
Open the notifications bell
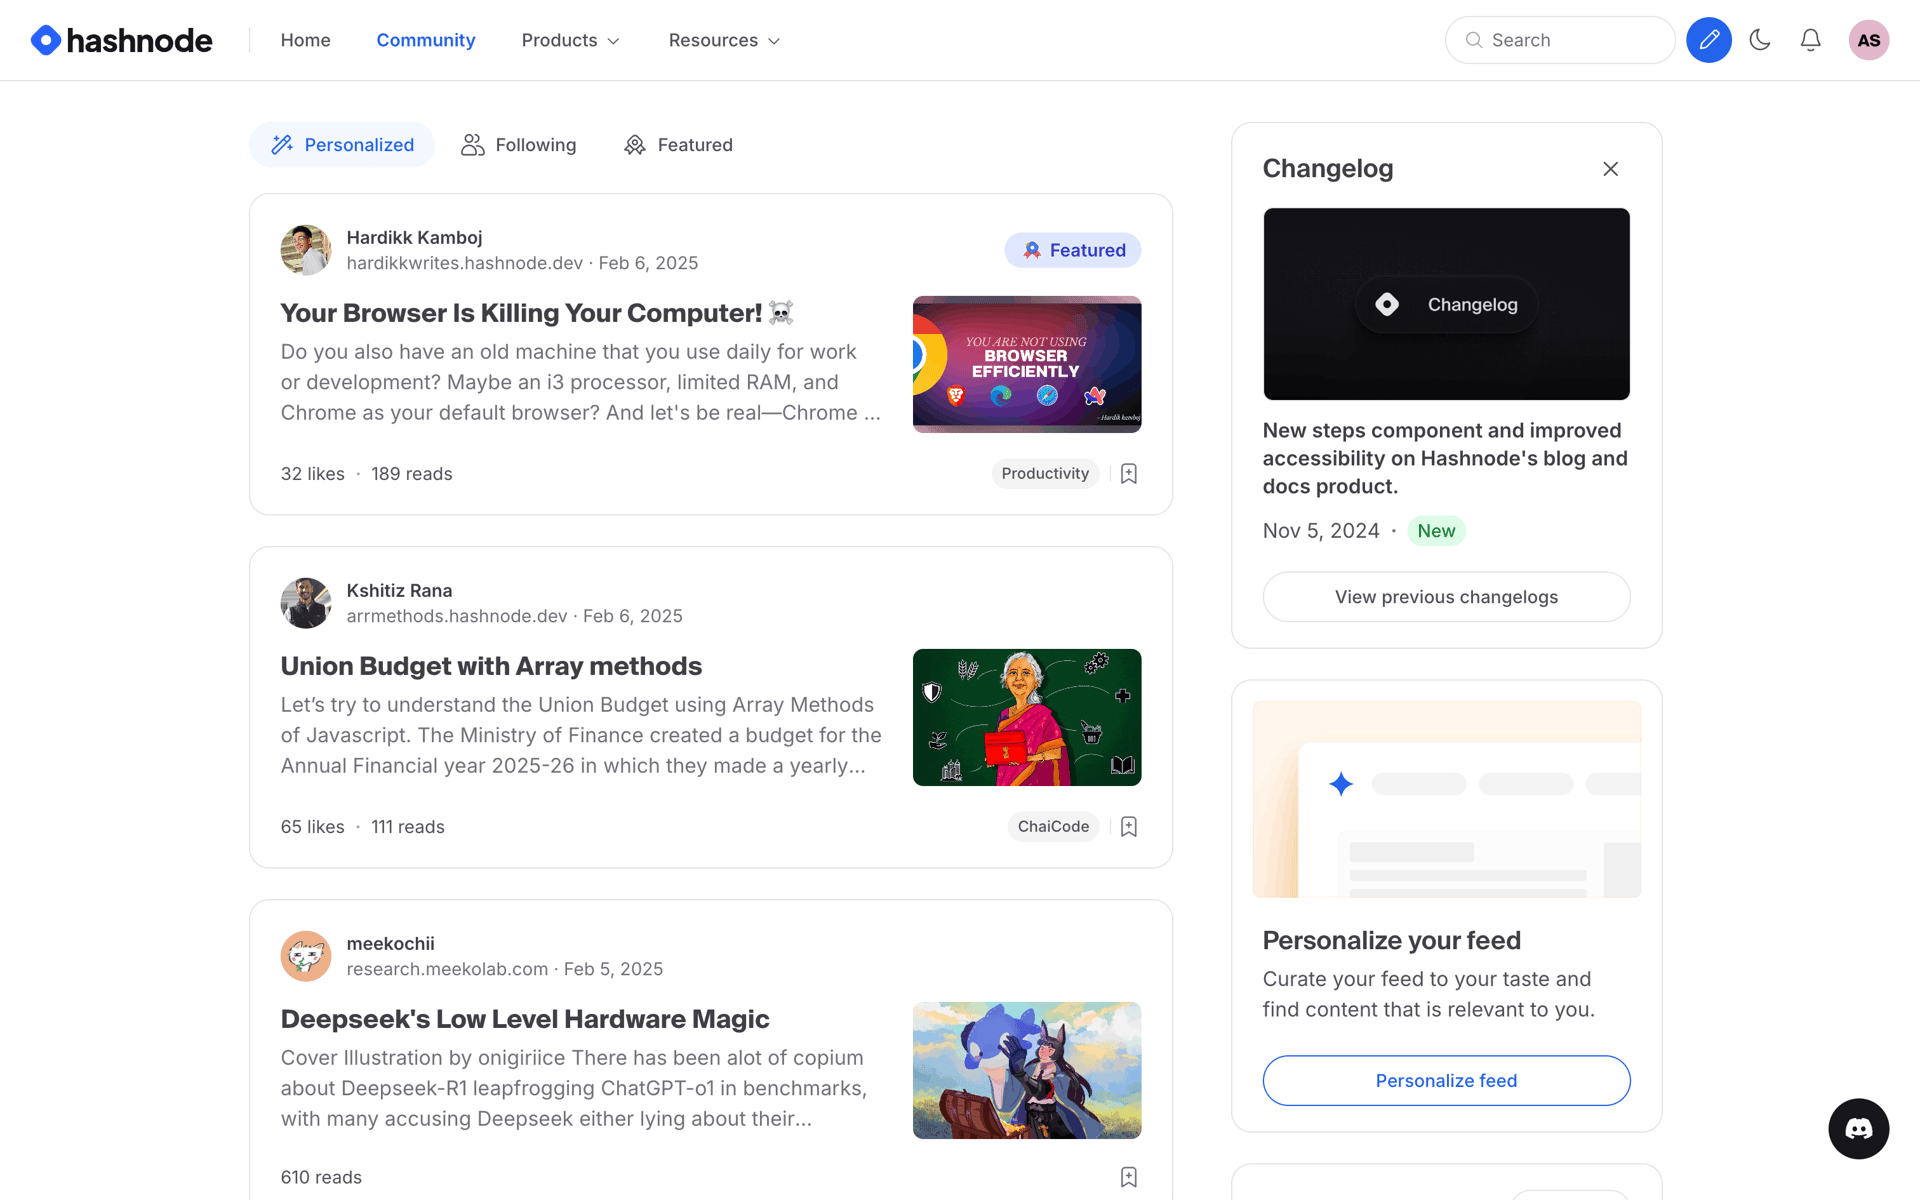pyautogui.click(x=1810, y=40)
